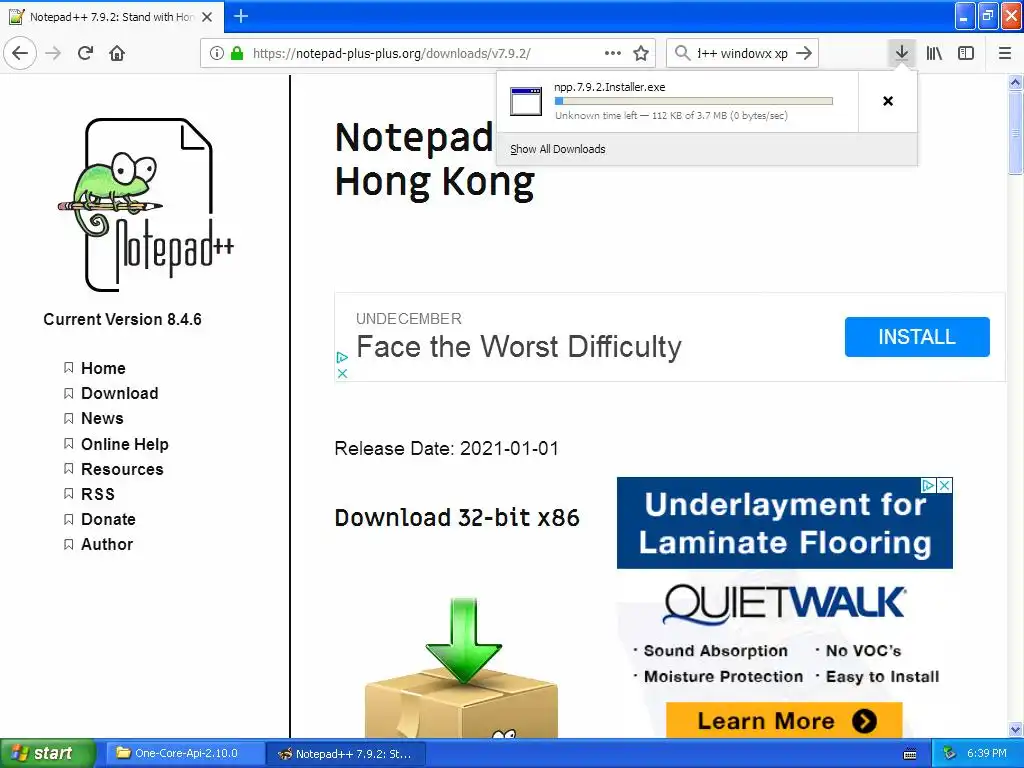Click the Current Version 8.4.6 text
Image resolution: width=1024 pixels, height=768 pixels.
(123, 319)
